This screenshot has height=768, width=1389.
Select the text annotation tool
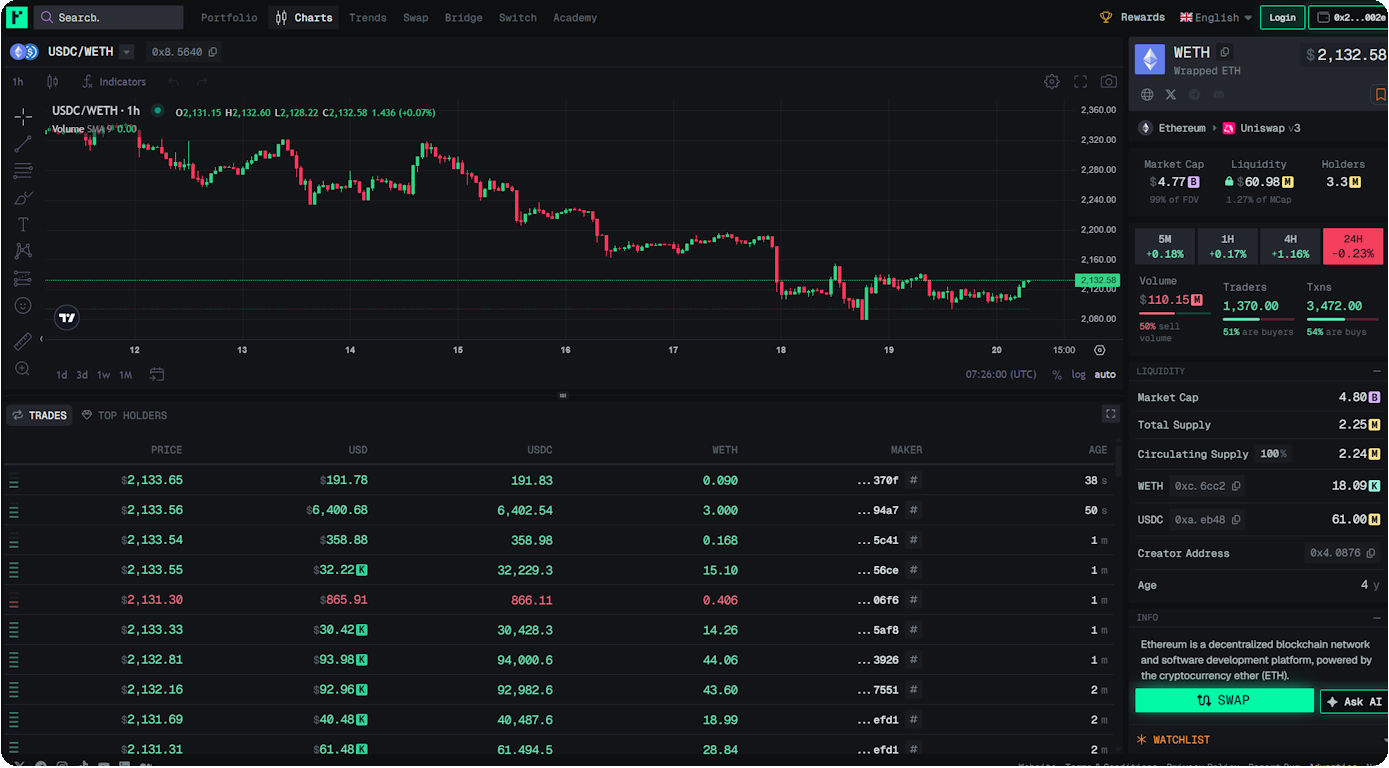(x=22, y=225)
